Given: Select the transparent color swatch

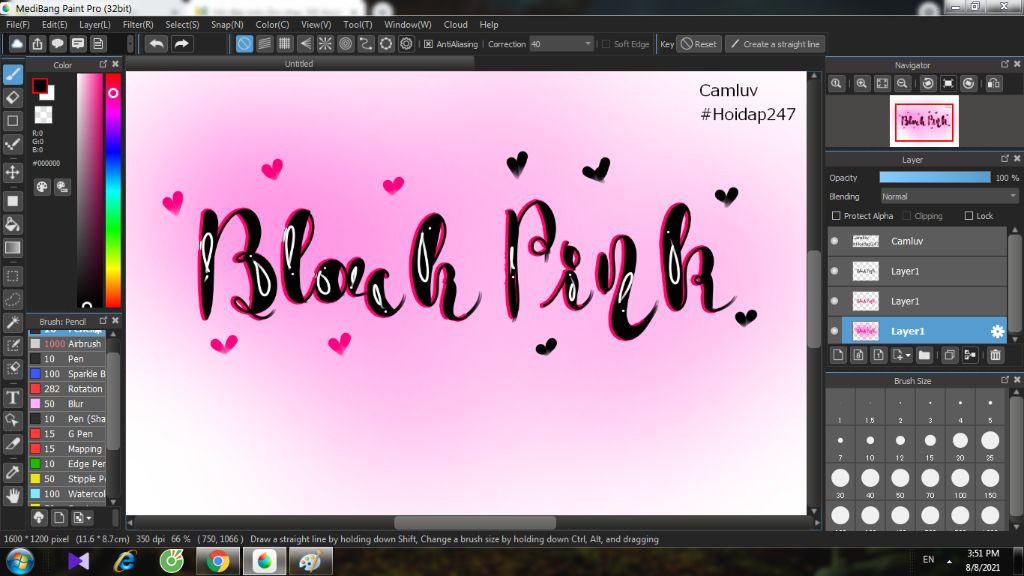Looking at the screenshot, I should (x=43, y=115).
